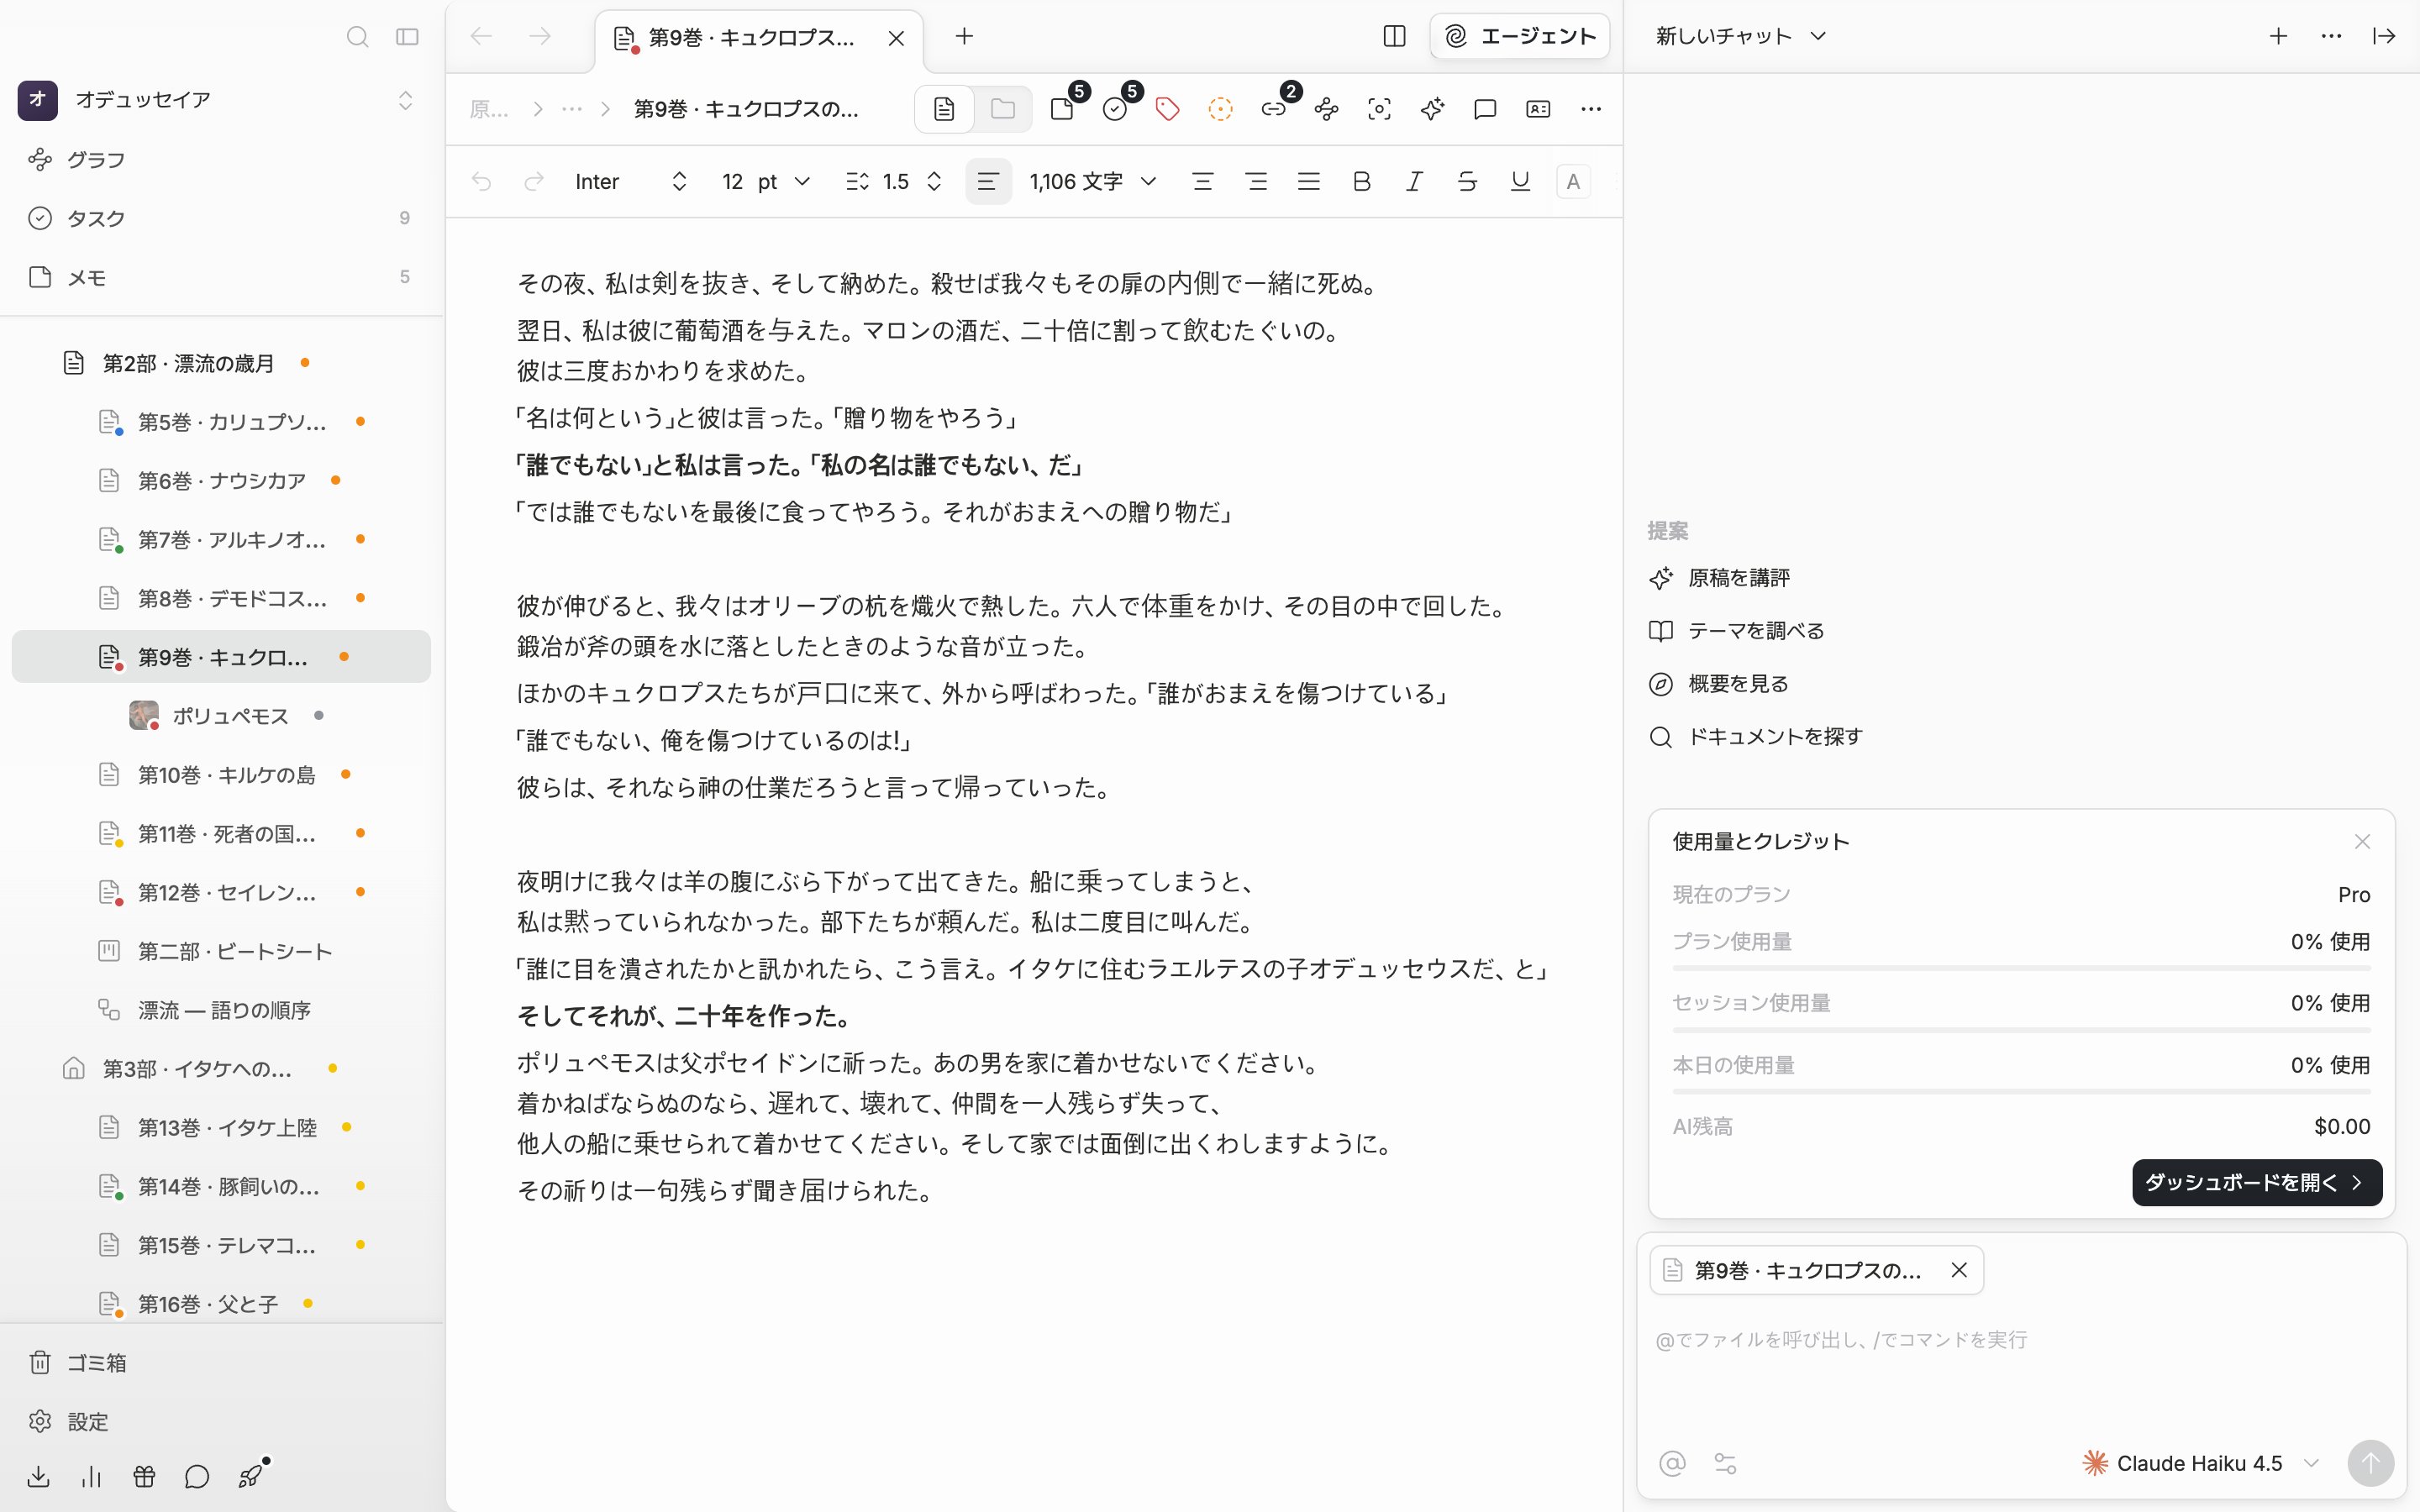This screenshot has height=1512, width=2420.
Task: Start new chat with plus icon
Action: coord(2278,37)
